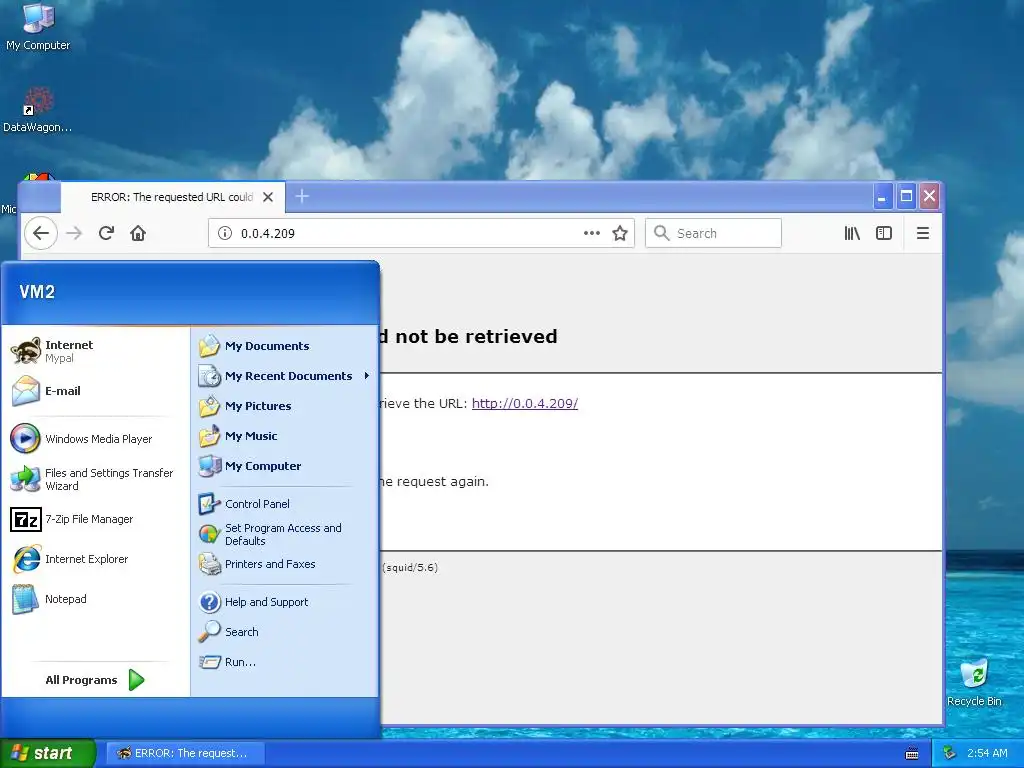Open Mypal Internet browser from Start menu
1024x768 pixels.
click(95, 351)
